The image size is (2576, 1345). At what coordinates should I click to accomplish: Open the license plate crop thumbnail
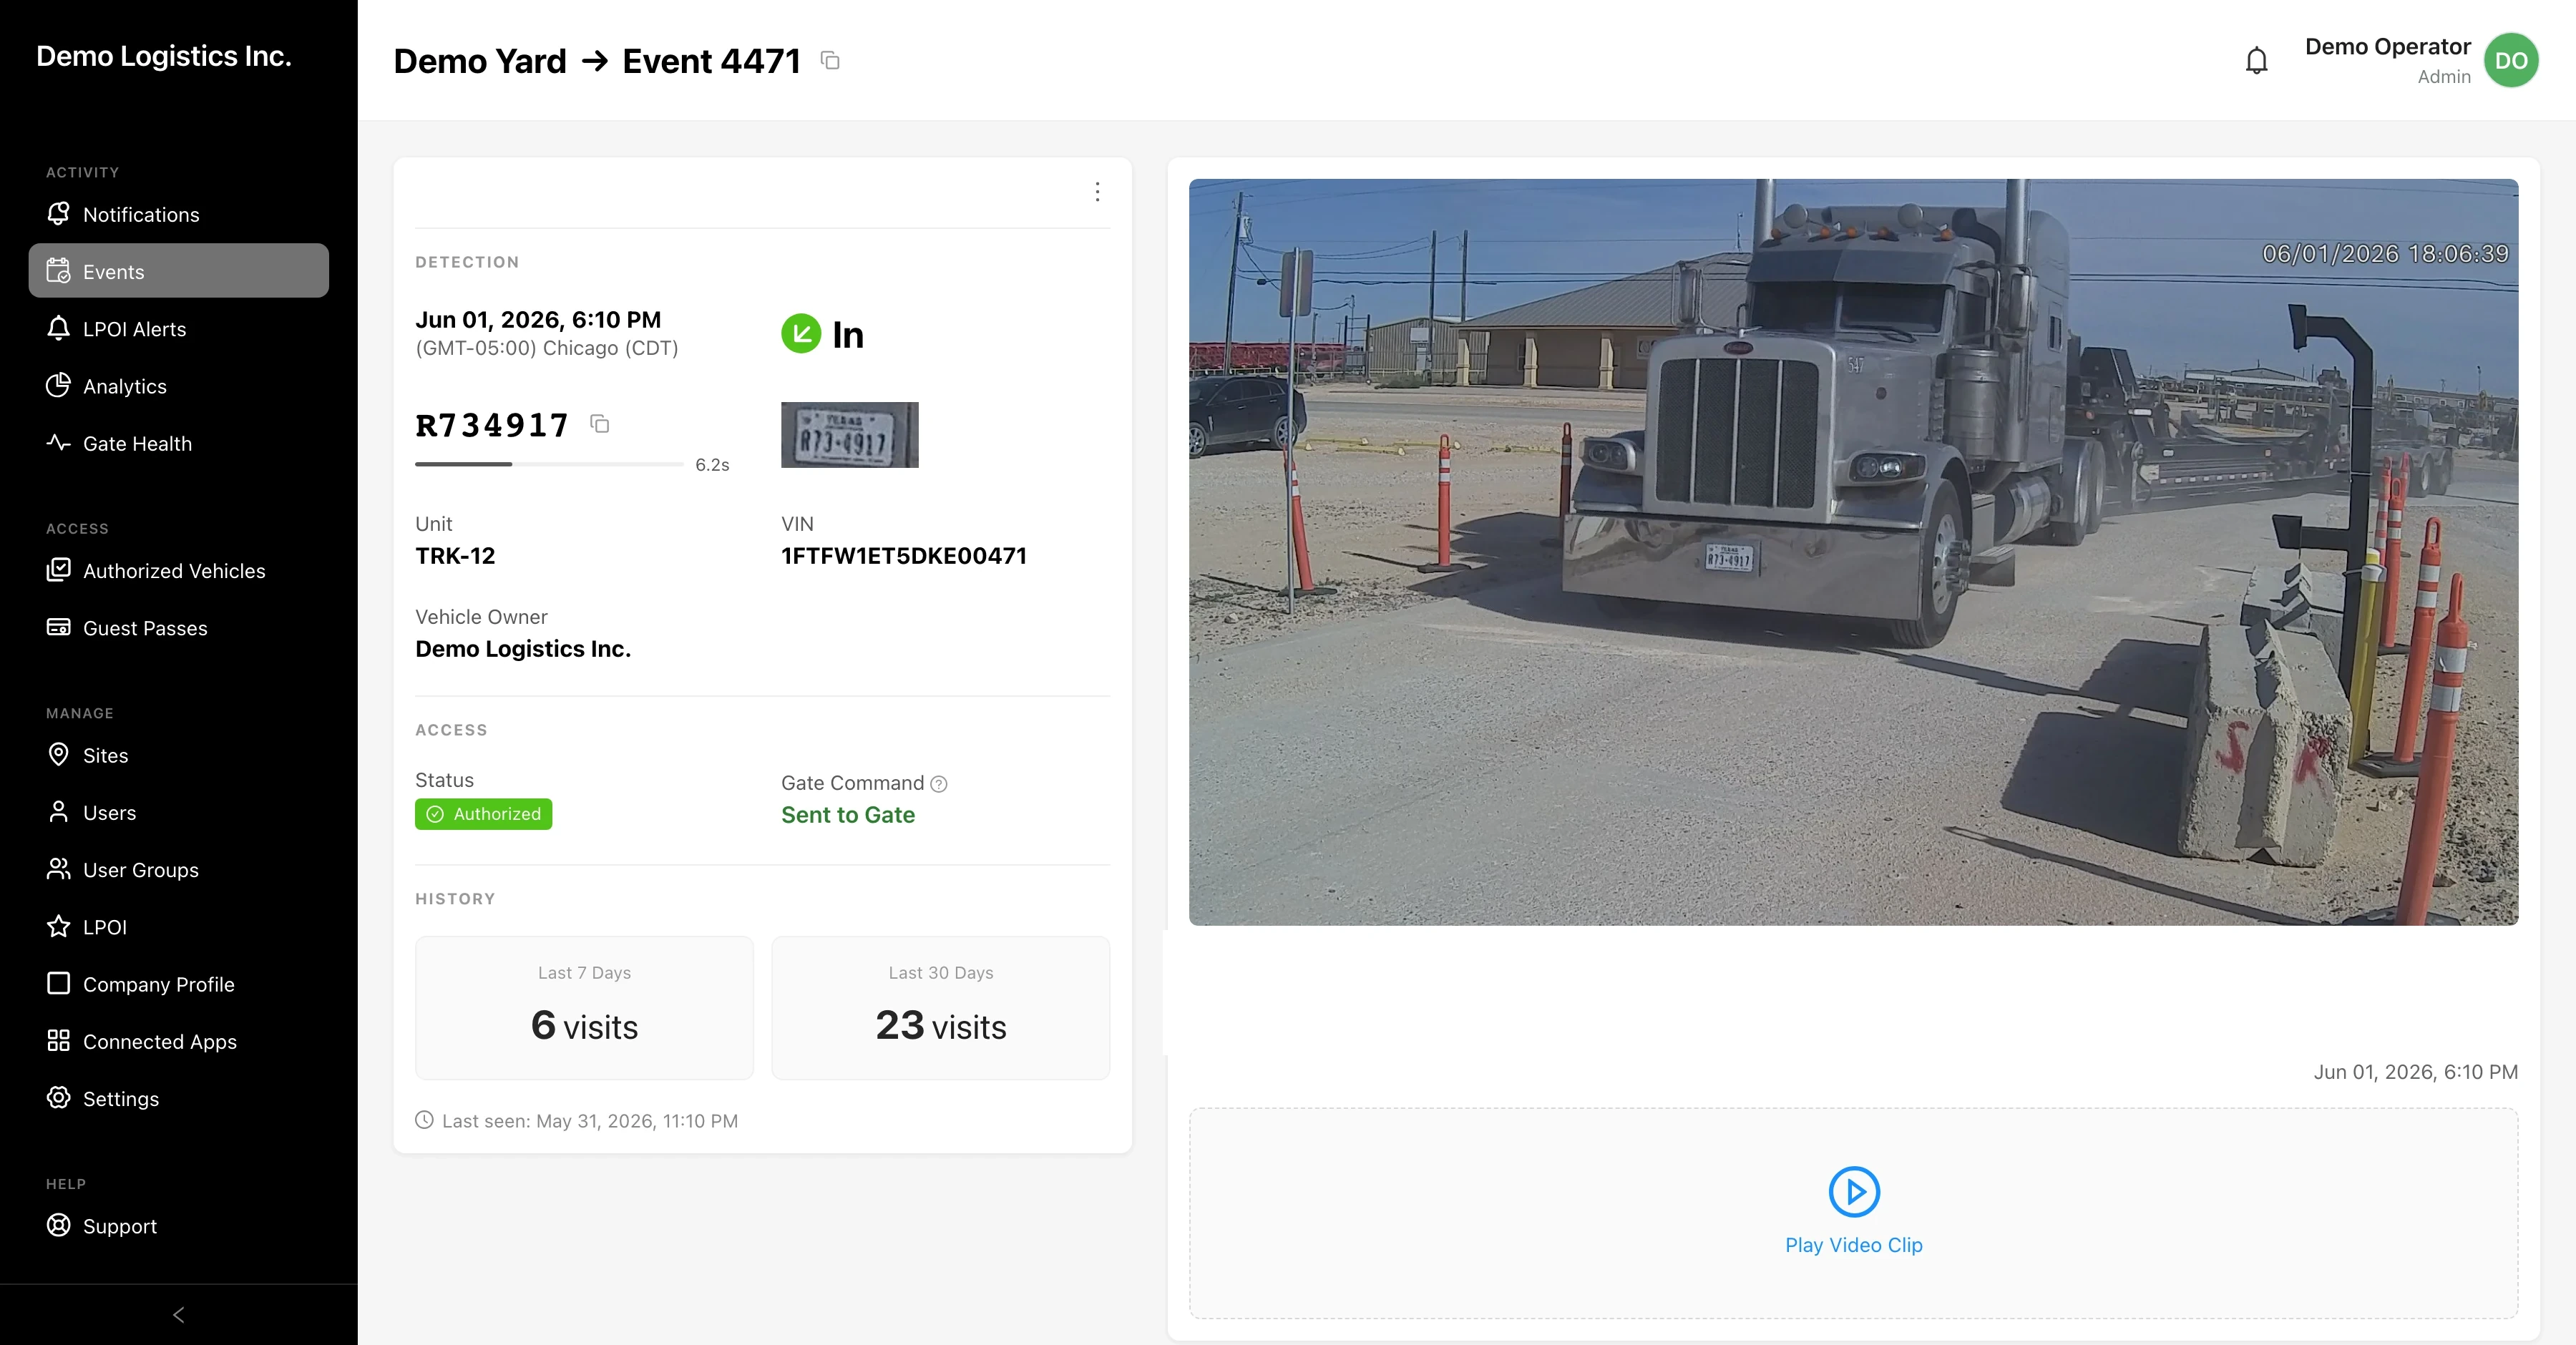point(849,435)
